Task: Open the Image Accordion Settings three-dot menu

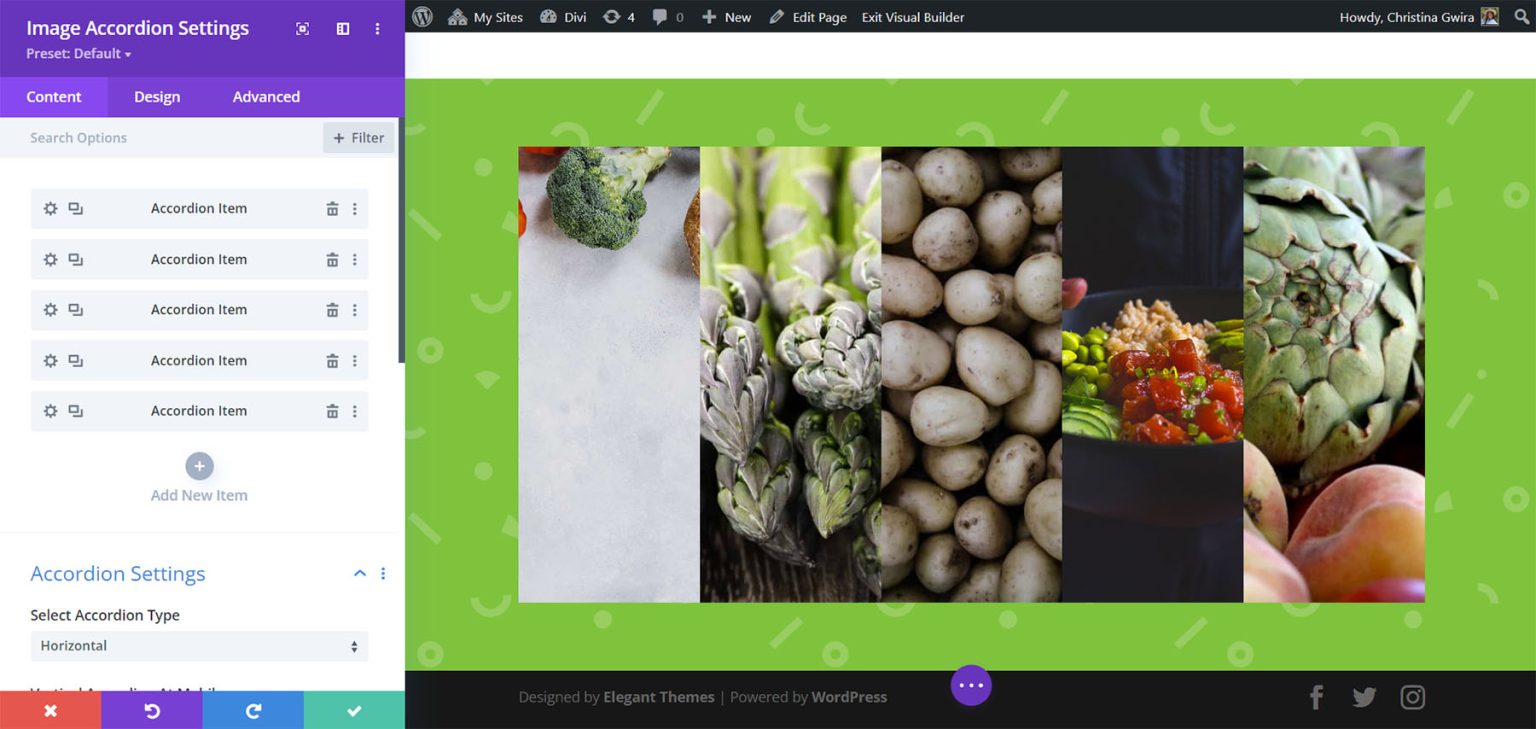Action: pos(378,29)
